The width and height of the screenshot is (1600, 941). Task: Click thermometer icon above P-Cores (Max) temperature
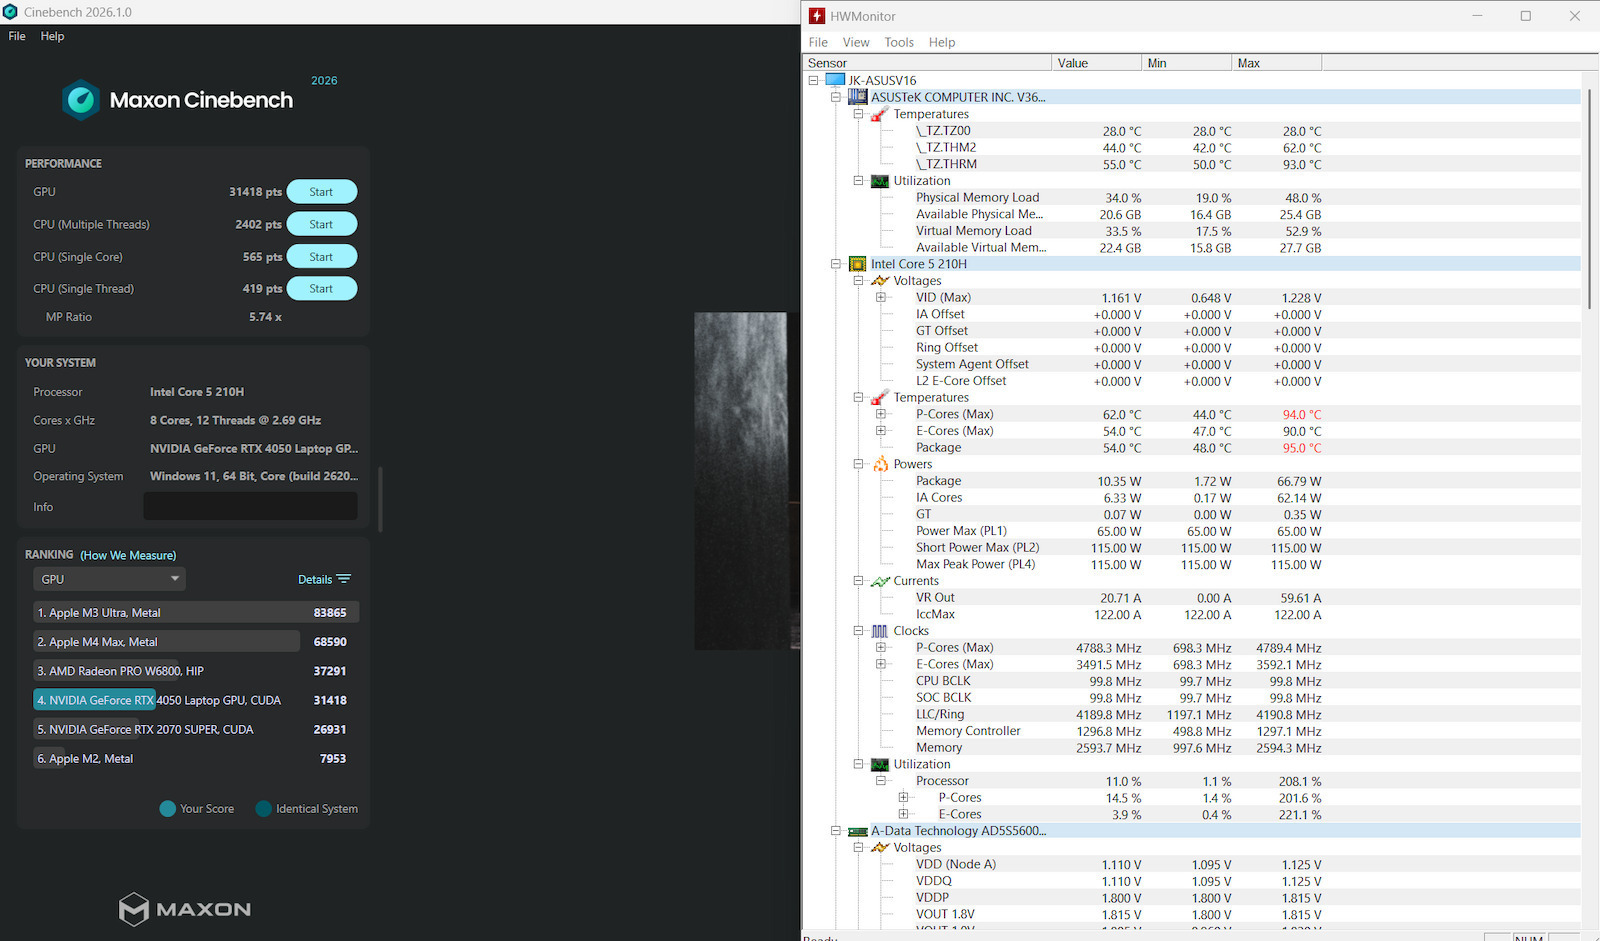point(880,398)
